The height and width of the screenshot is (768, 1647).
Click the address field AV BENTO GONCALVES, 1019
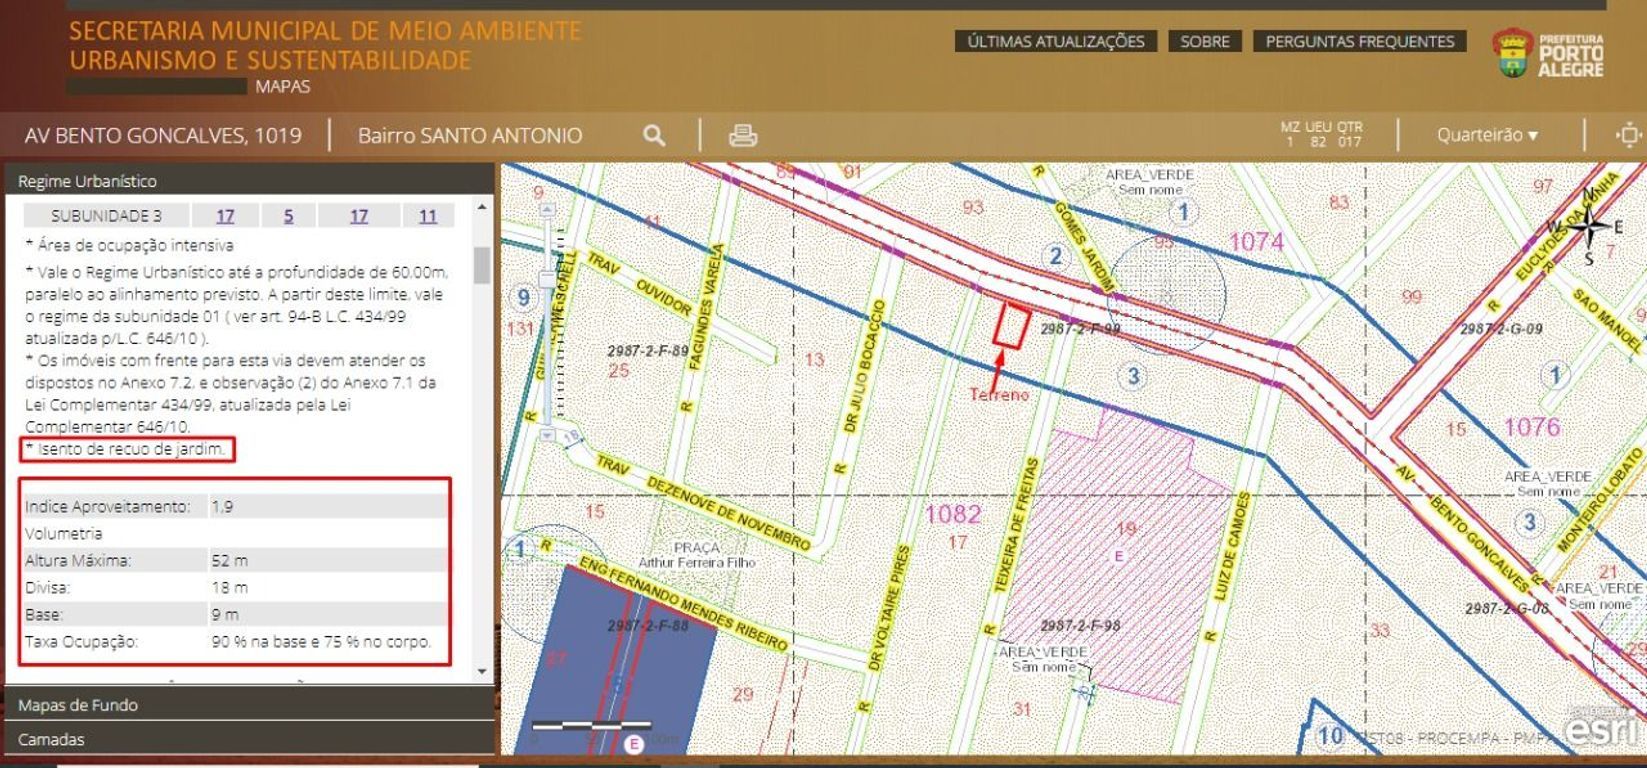pos(163,135)
